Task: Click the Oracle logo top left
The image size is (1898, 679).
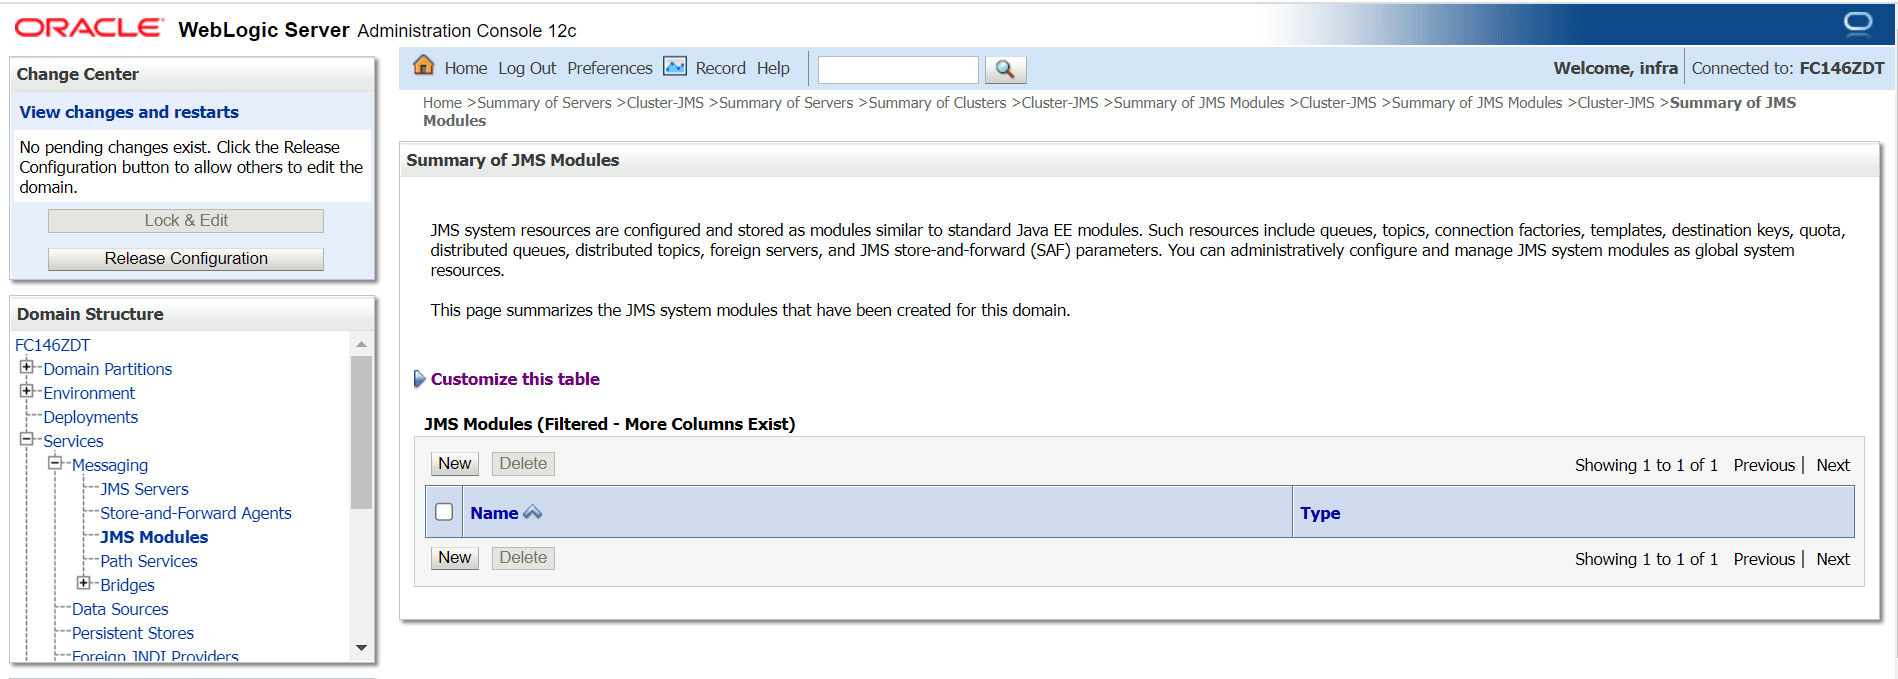Action: coord(88,28)
